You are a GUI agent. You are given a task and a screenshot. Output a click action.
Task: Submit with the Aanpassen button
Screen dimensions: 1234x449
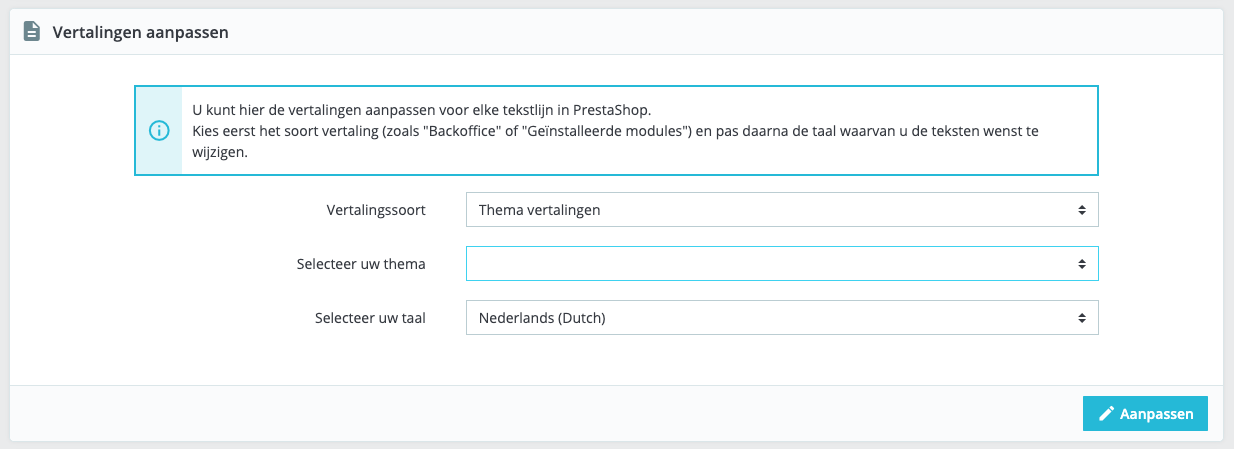coord(1145,414)
